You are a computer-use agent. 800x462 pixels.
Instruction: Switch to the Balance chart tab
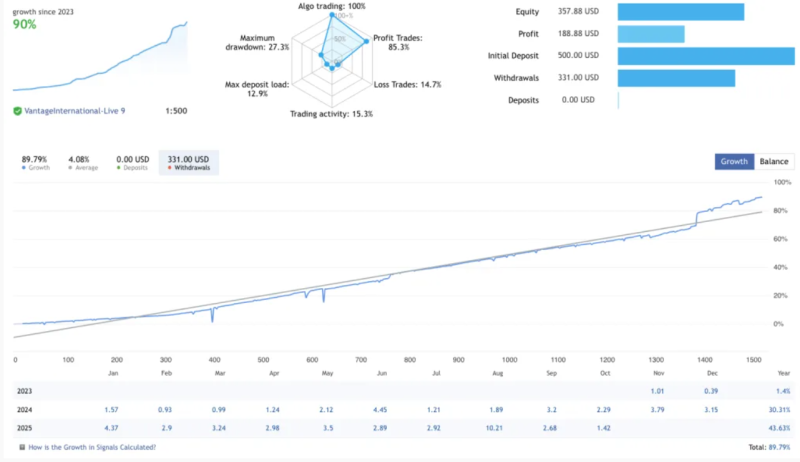[773, 161]
